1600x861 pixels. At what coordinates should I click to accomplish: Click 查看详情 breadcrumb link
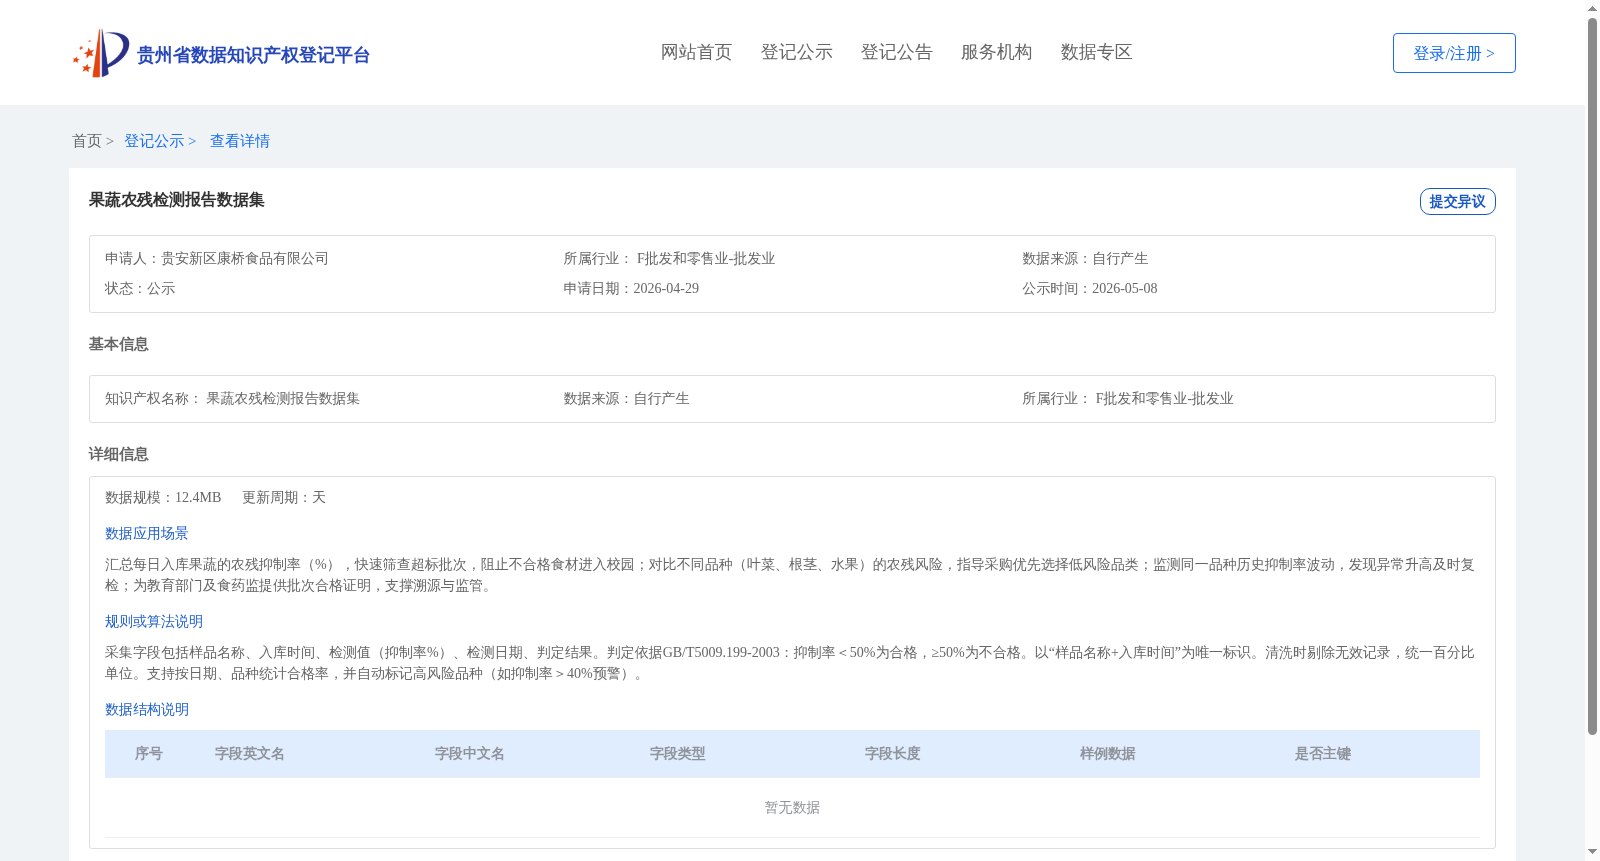click(240, 141)
